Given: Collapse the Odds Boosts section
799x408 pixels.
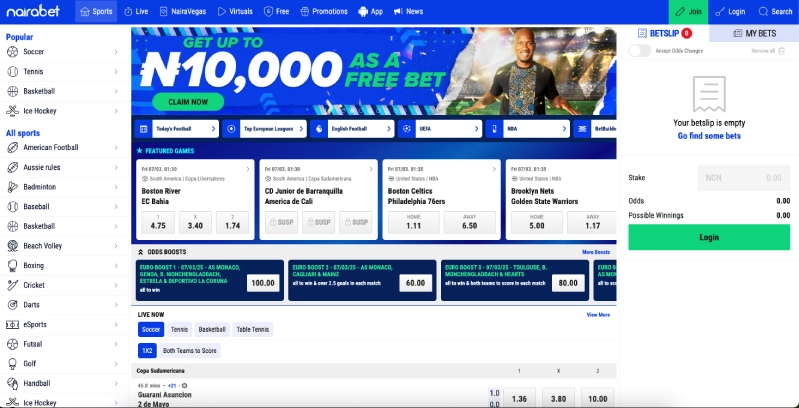Looking at the screenshot, I should (x=141, y=252).
